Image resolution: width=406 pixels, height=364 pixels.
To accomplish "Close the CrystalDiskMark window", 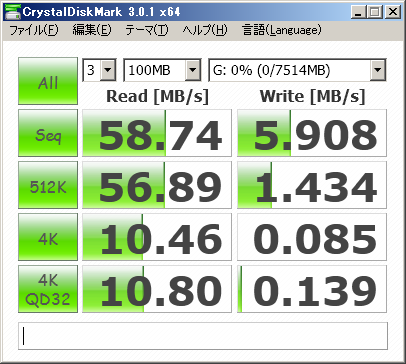I will 393,12.
